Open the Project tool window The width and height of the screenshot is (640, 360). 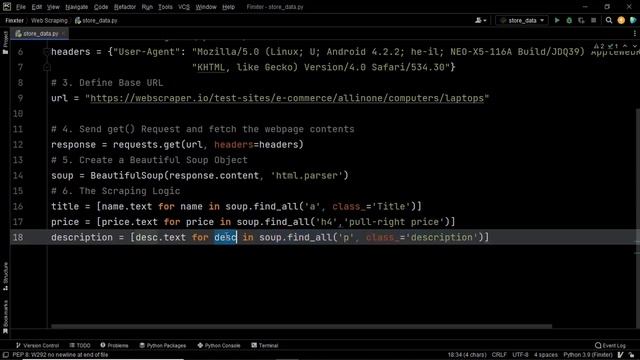(5, 42)
